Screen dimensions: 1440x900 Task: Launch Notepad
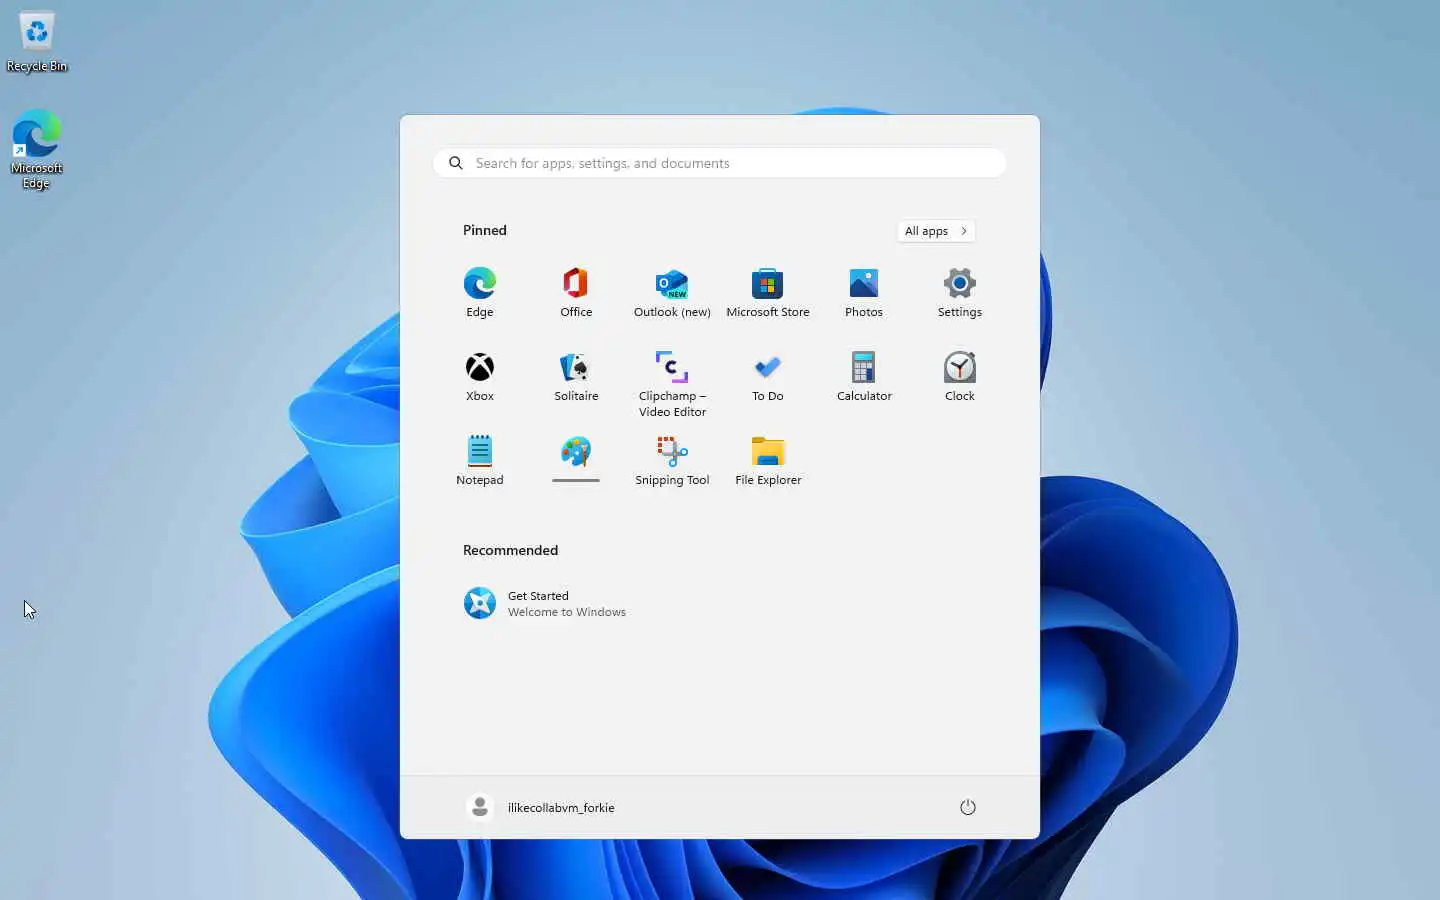(479, 460)
